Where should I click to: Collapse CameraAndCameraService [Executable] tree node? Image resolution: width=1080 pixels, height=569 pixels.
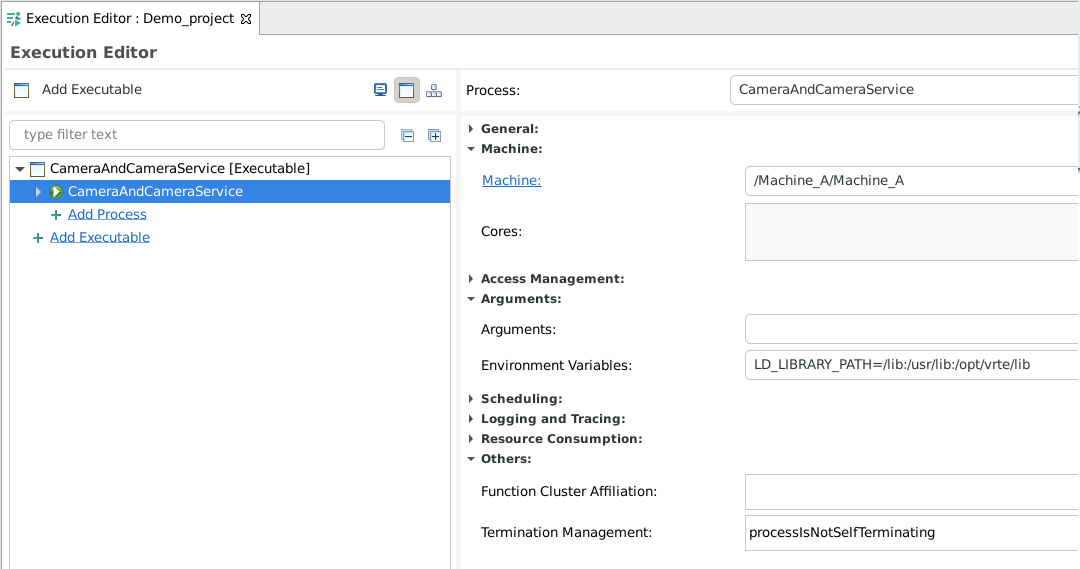20,169
